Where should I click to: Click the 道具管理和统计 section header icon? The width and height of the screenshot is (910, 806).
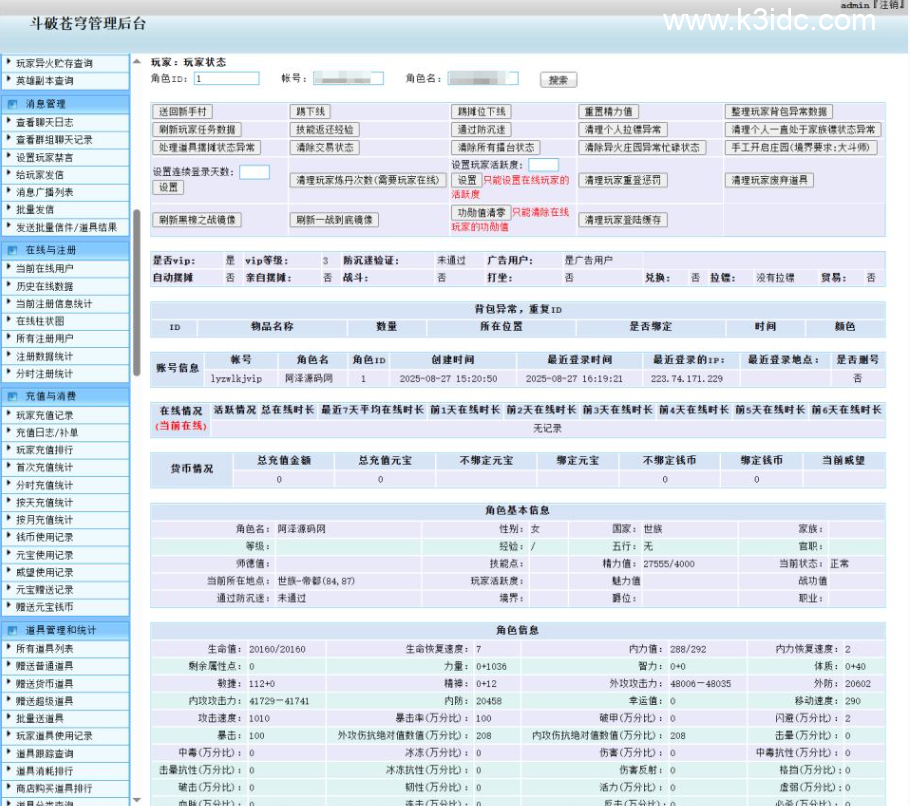(12, 630)
